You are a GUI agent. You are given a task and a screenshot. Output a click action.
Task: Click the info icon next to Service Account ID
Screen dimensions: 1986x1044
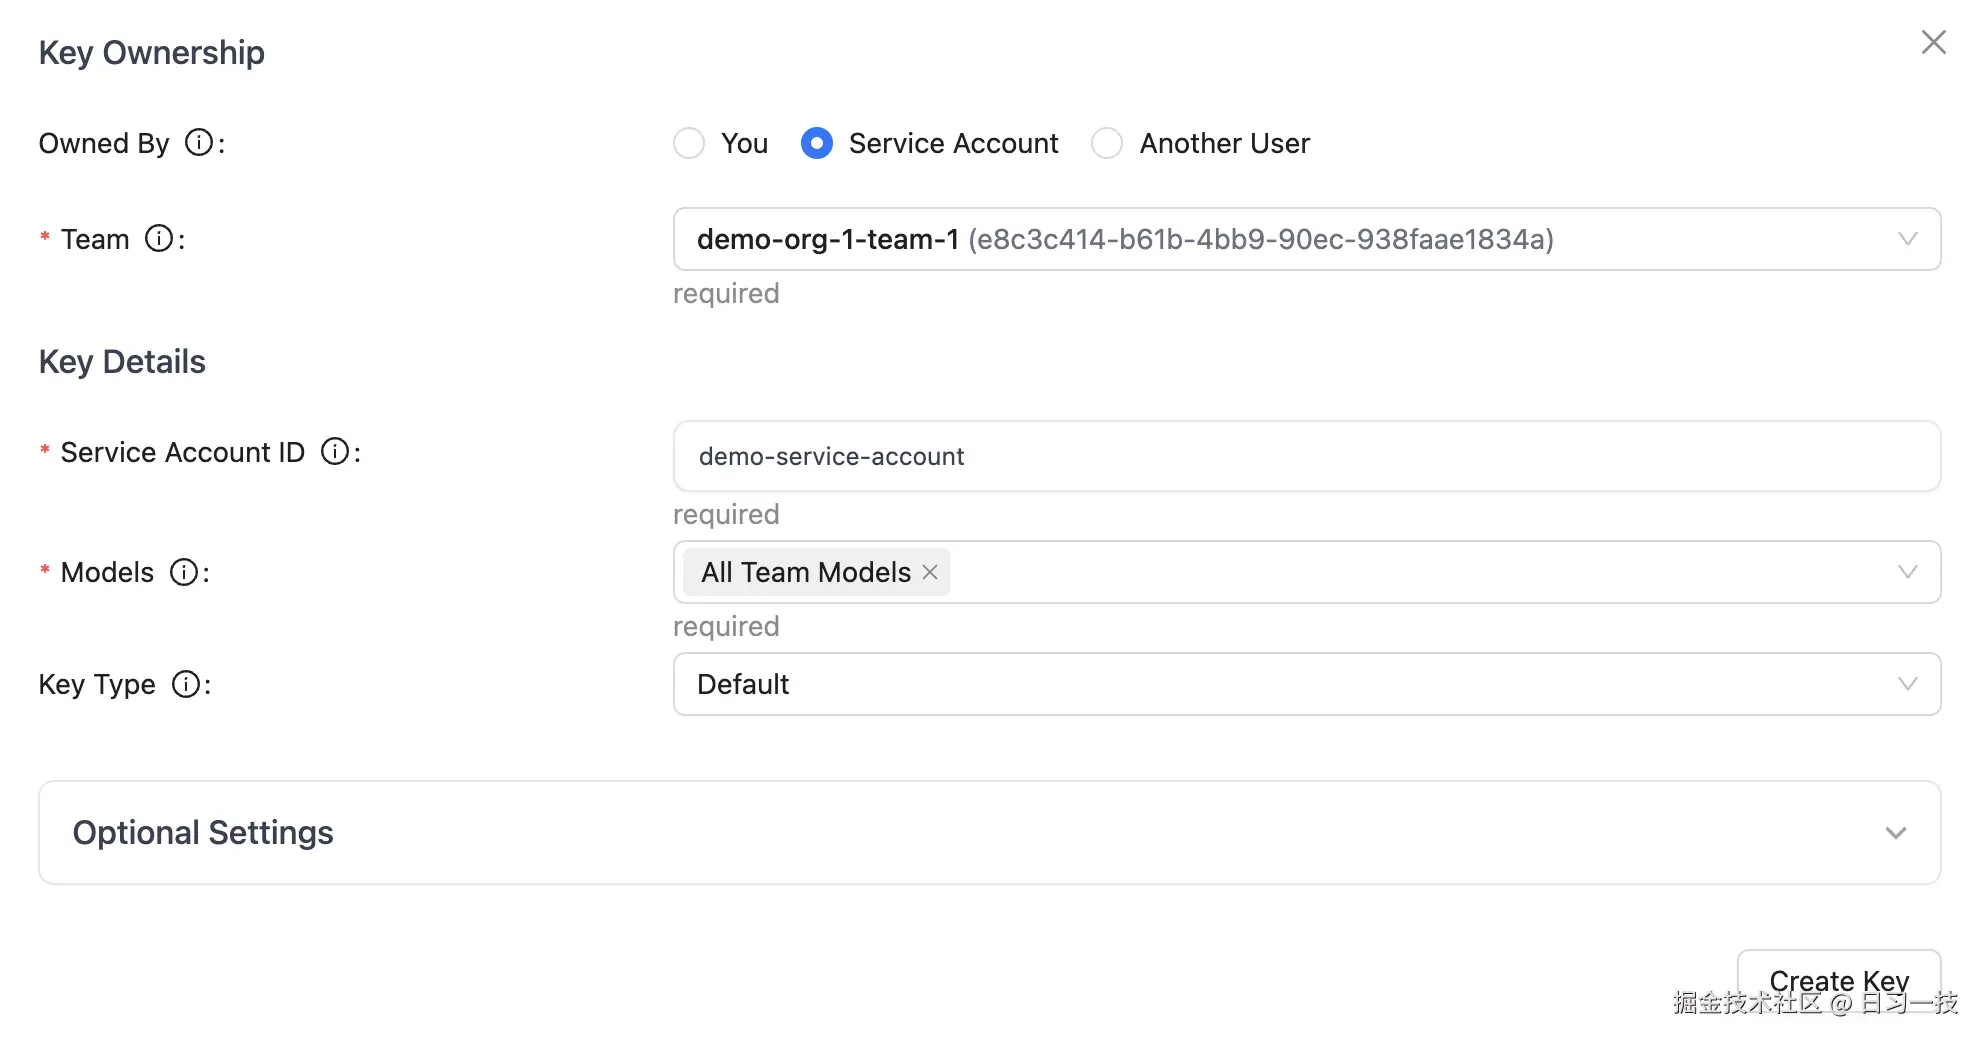coord(335,452)
